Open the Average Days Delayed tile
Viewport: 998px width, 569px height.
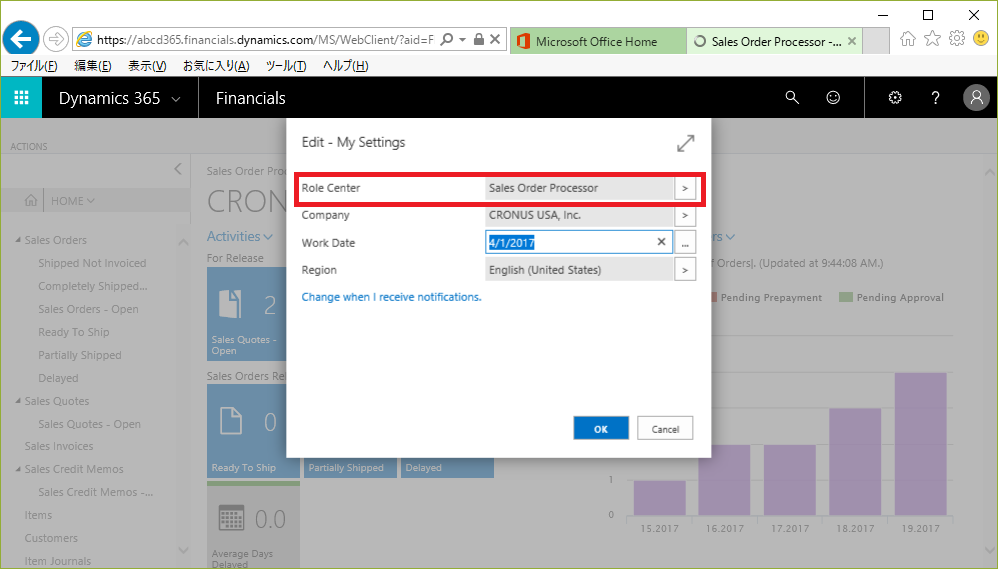253,525
